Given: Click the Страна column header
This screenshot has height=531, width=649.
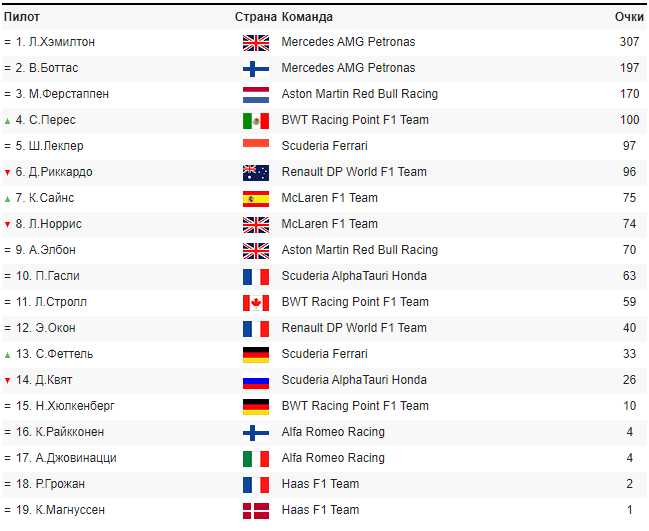Looking at the screenshot, I should (256, 17).
